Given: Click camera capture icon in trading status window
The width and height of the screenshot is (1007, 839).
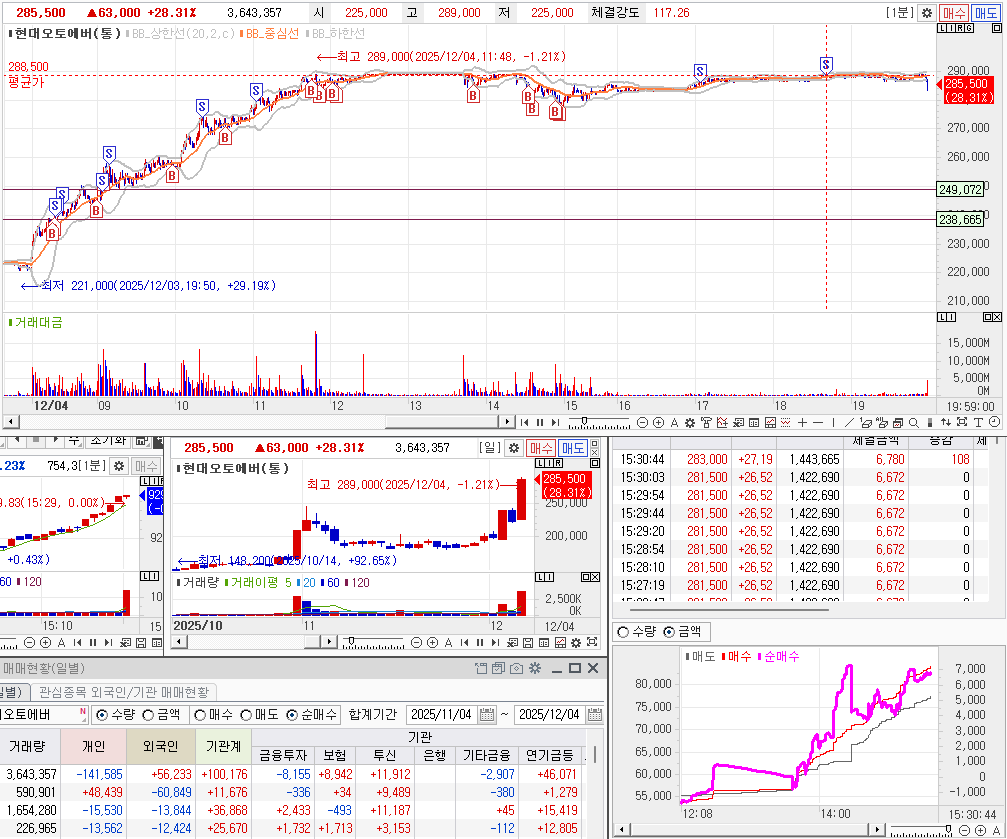Looking at the screenshot, I should coord(516,669).
